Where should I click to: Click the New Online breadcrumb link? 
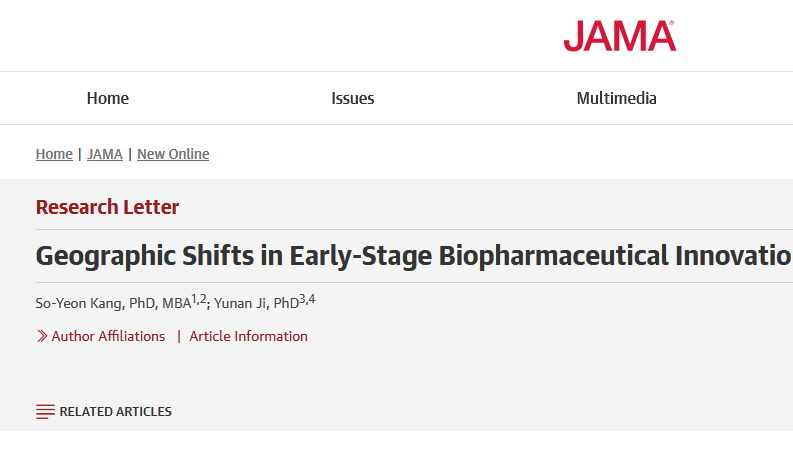(173, 154)
